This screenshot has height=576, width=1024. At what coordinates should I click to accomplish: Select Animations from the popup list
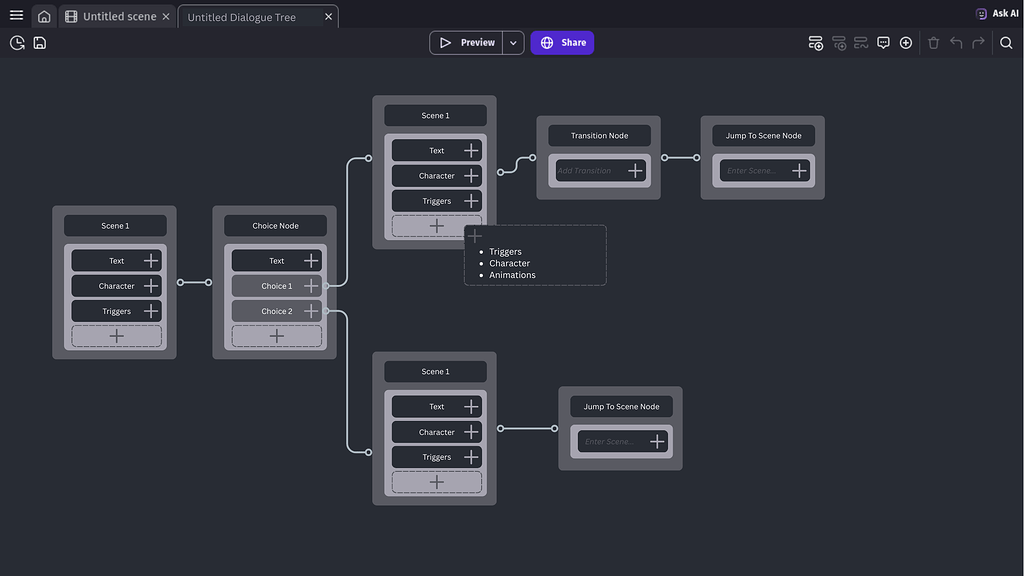(511, 274)
